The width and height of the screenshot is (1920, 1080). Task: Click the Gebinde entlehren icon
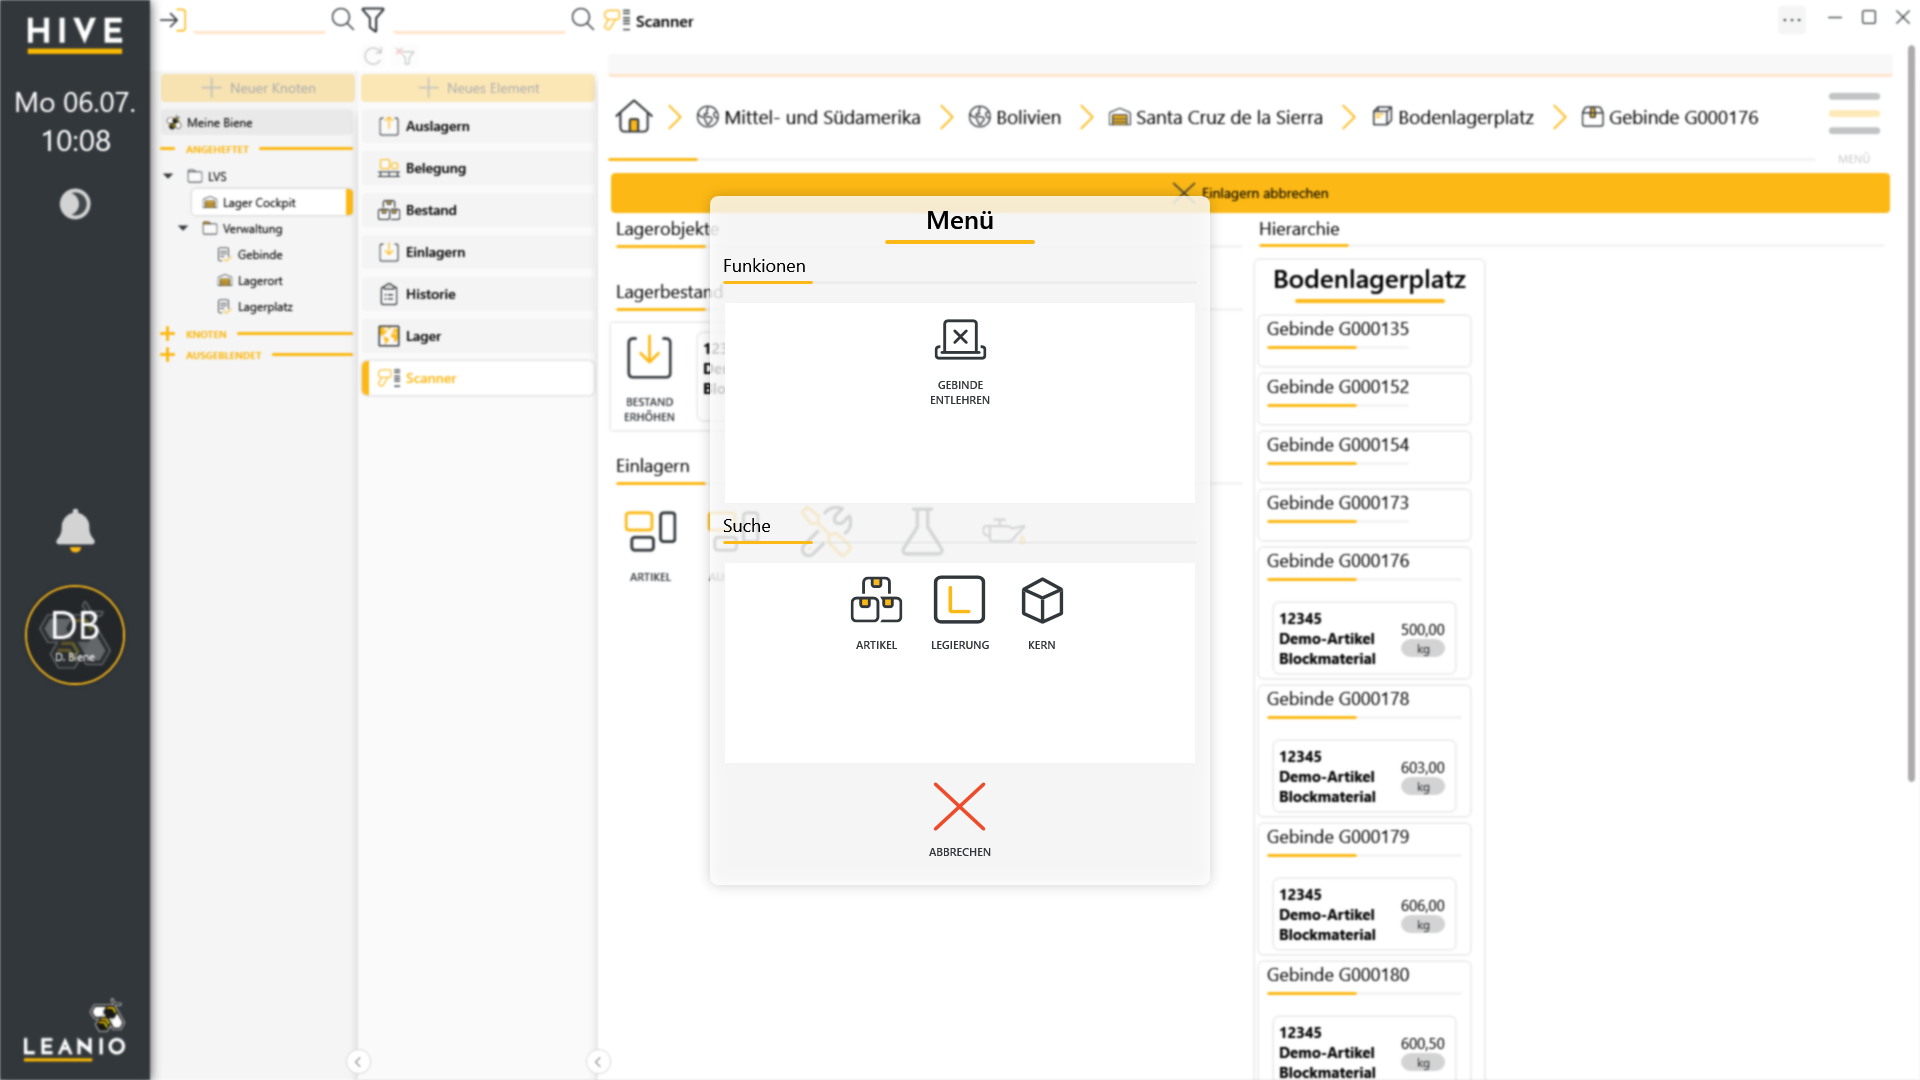[x=960, y=340]
